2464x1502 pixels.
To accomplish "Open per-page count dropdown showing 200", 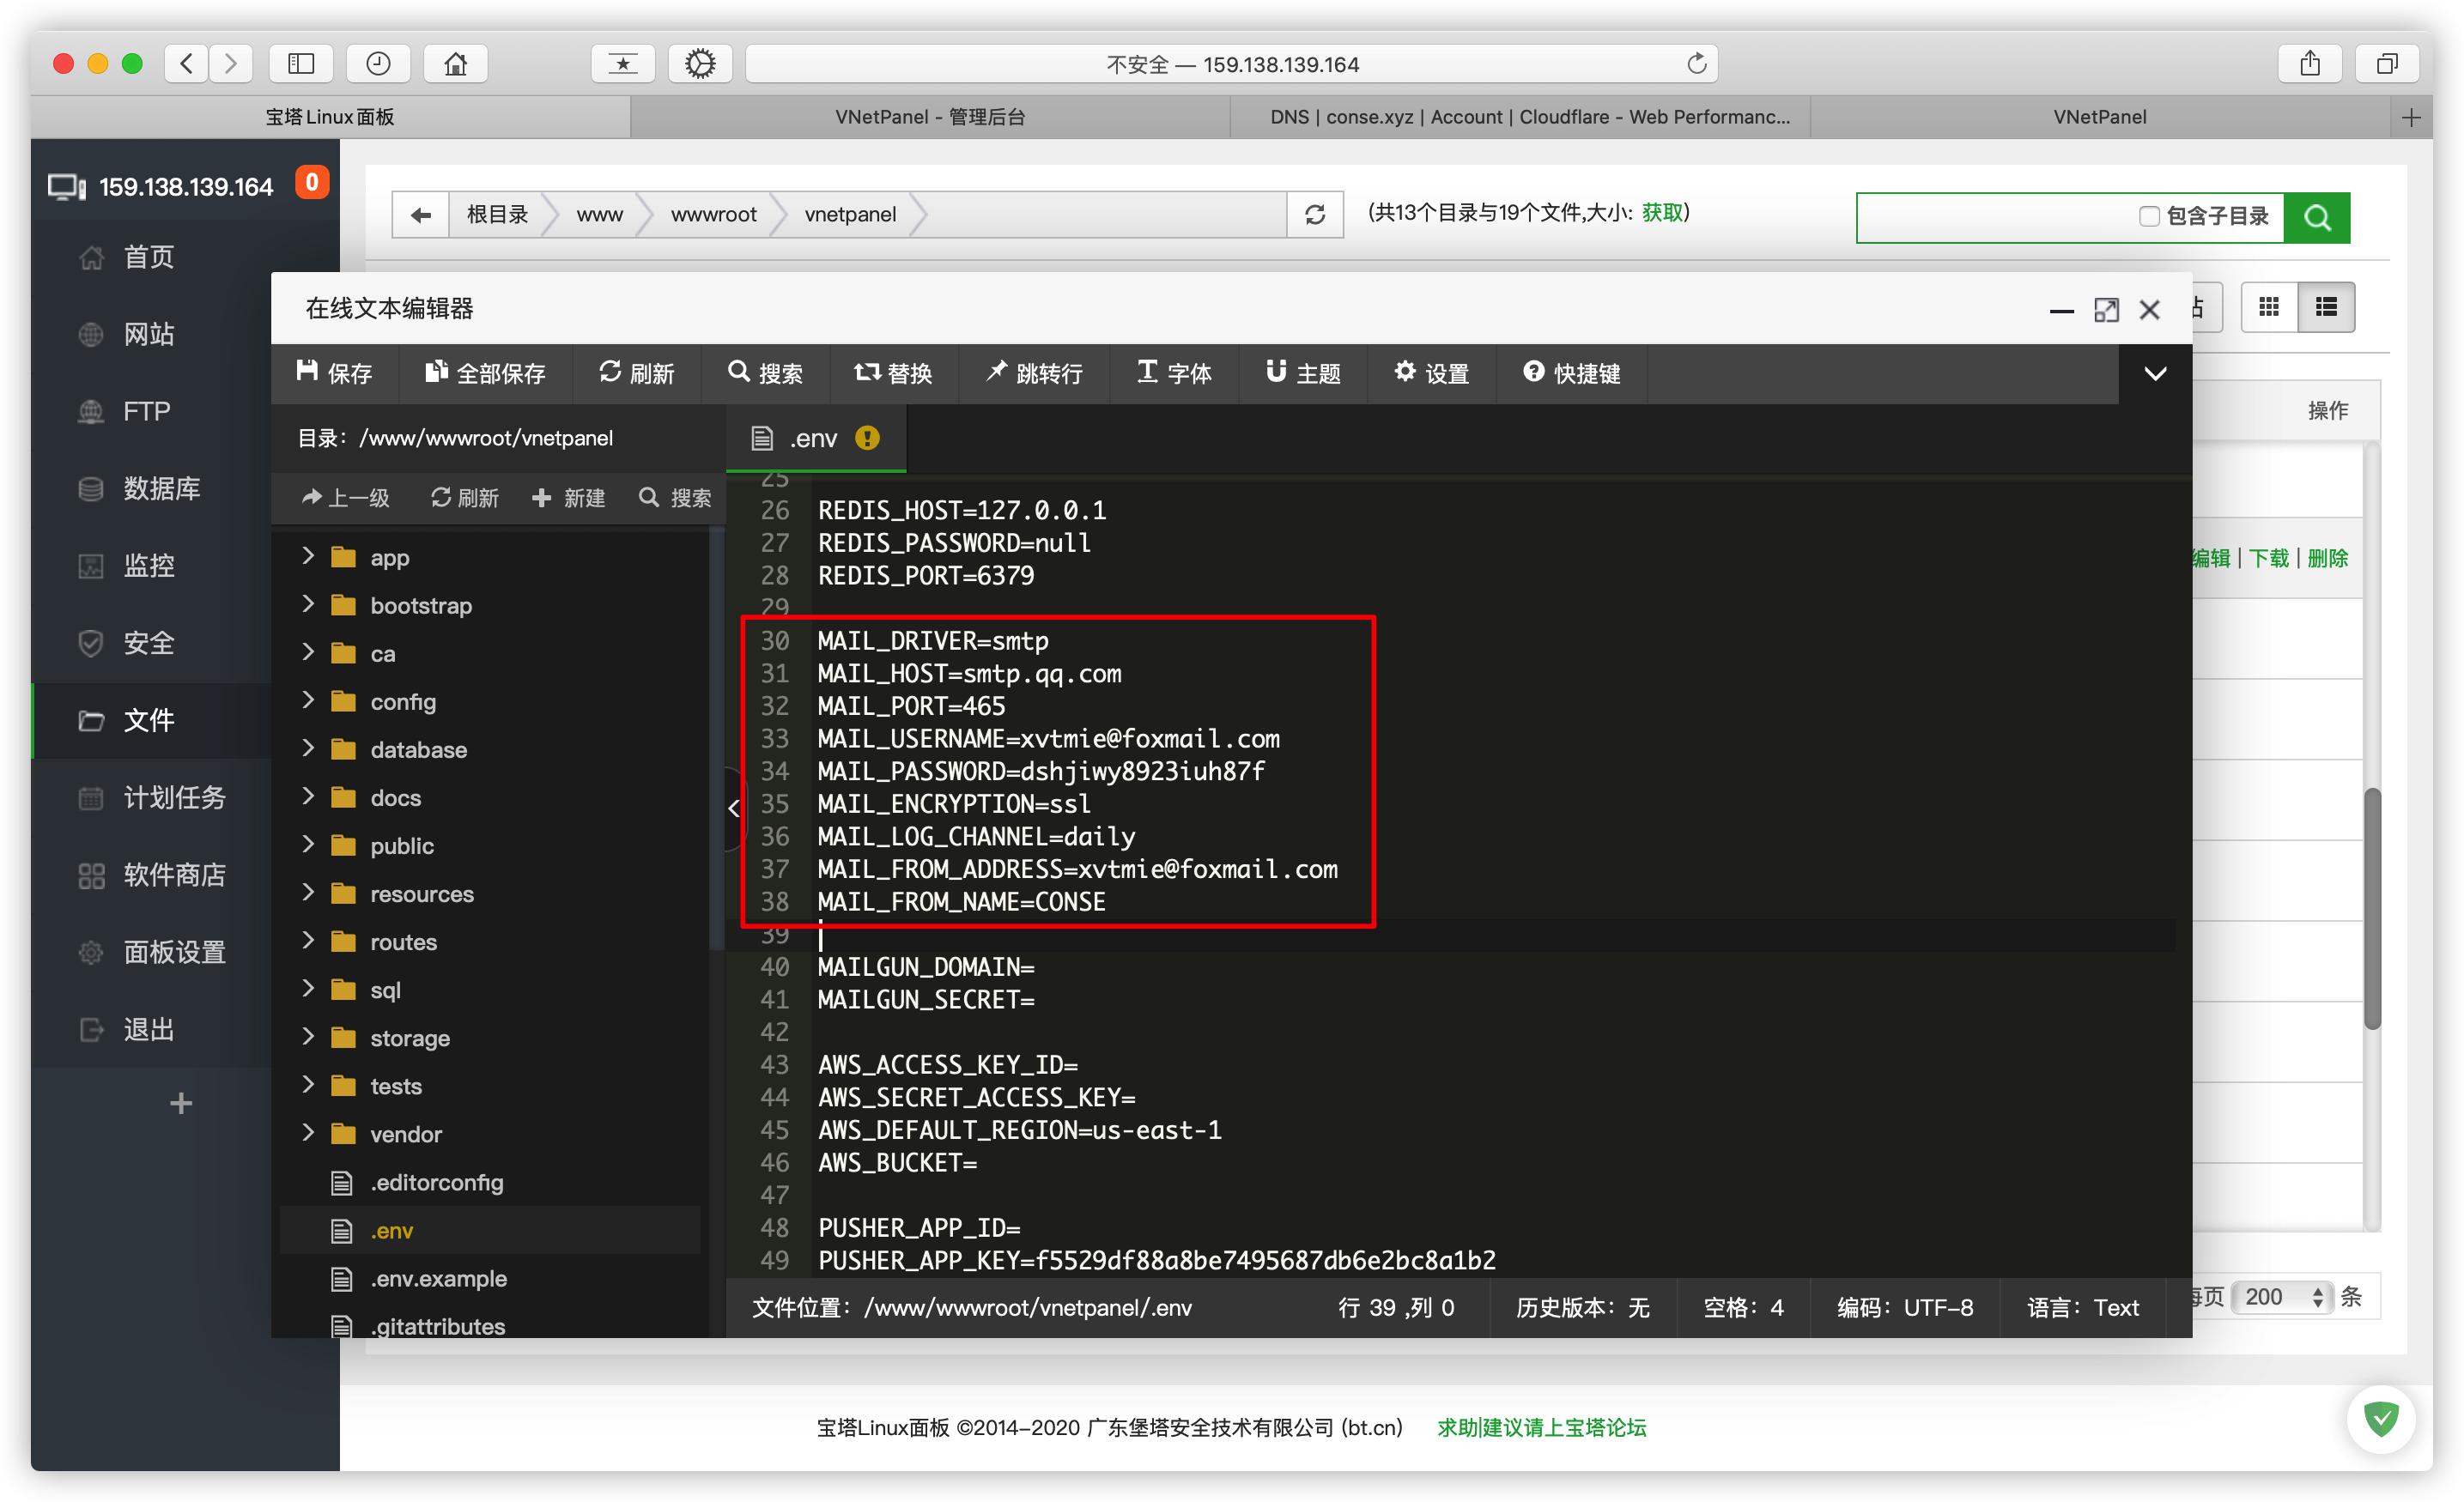I will tap(2283, 1296).
